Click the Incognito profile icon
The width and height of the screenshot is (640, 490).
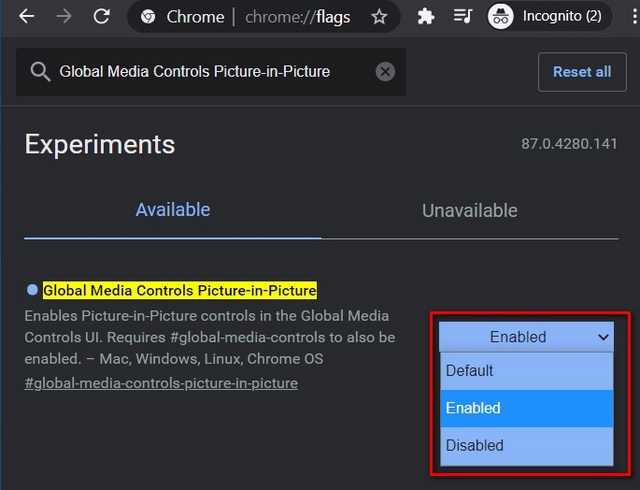[500, 17]
